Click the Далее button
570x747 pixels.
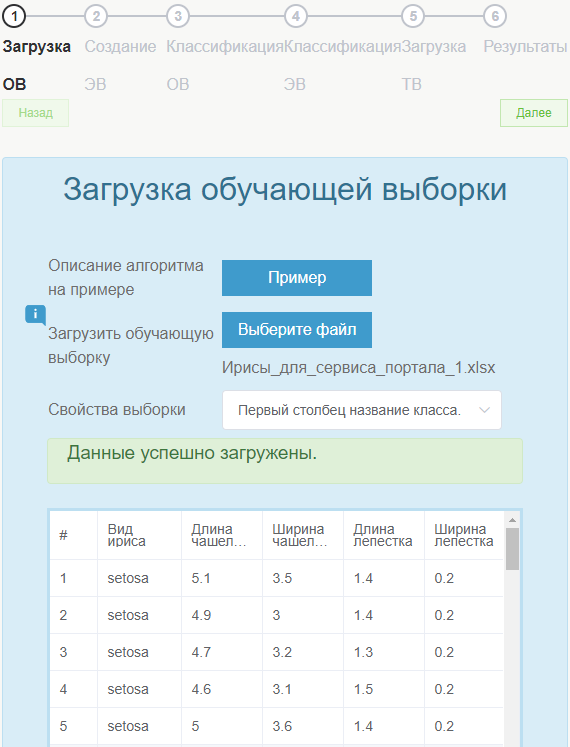tap(534, 113)
